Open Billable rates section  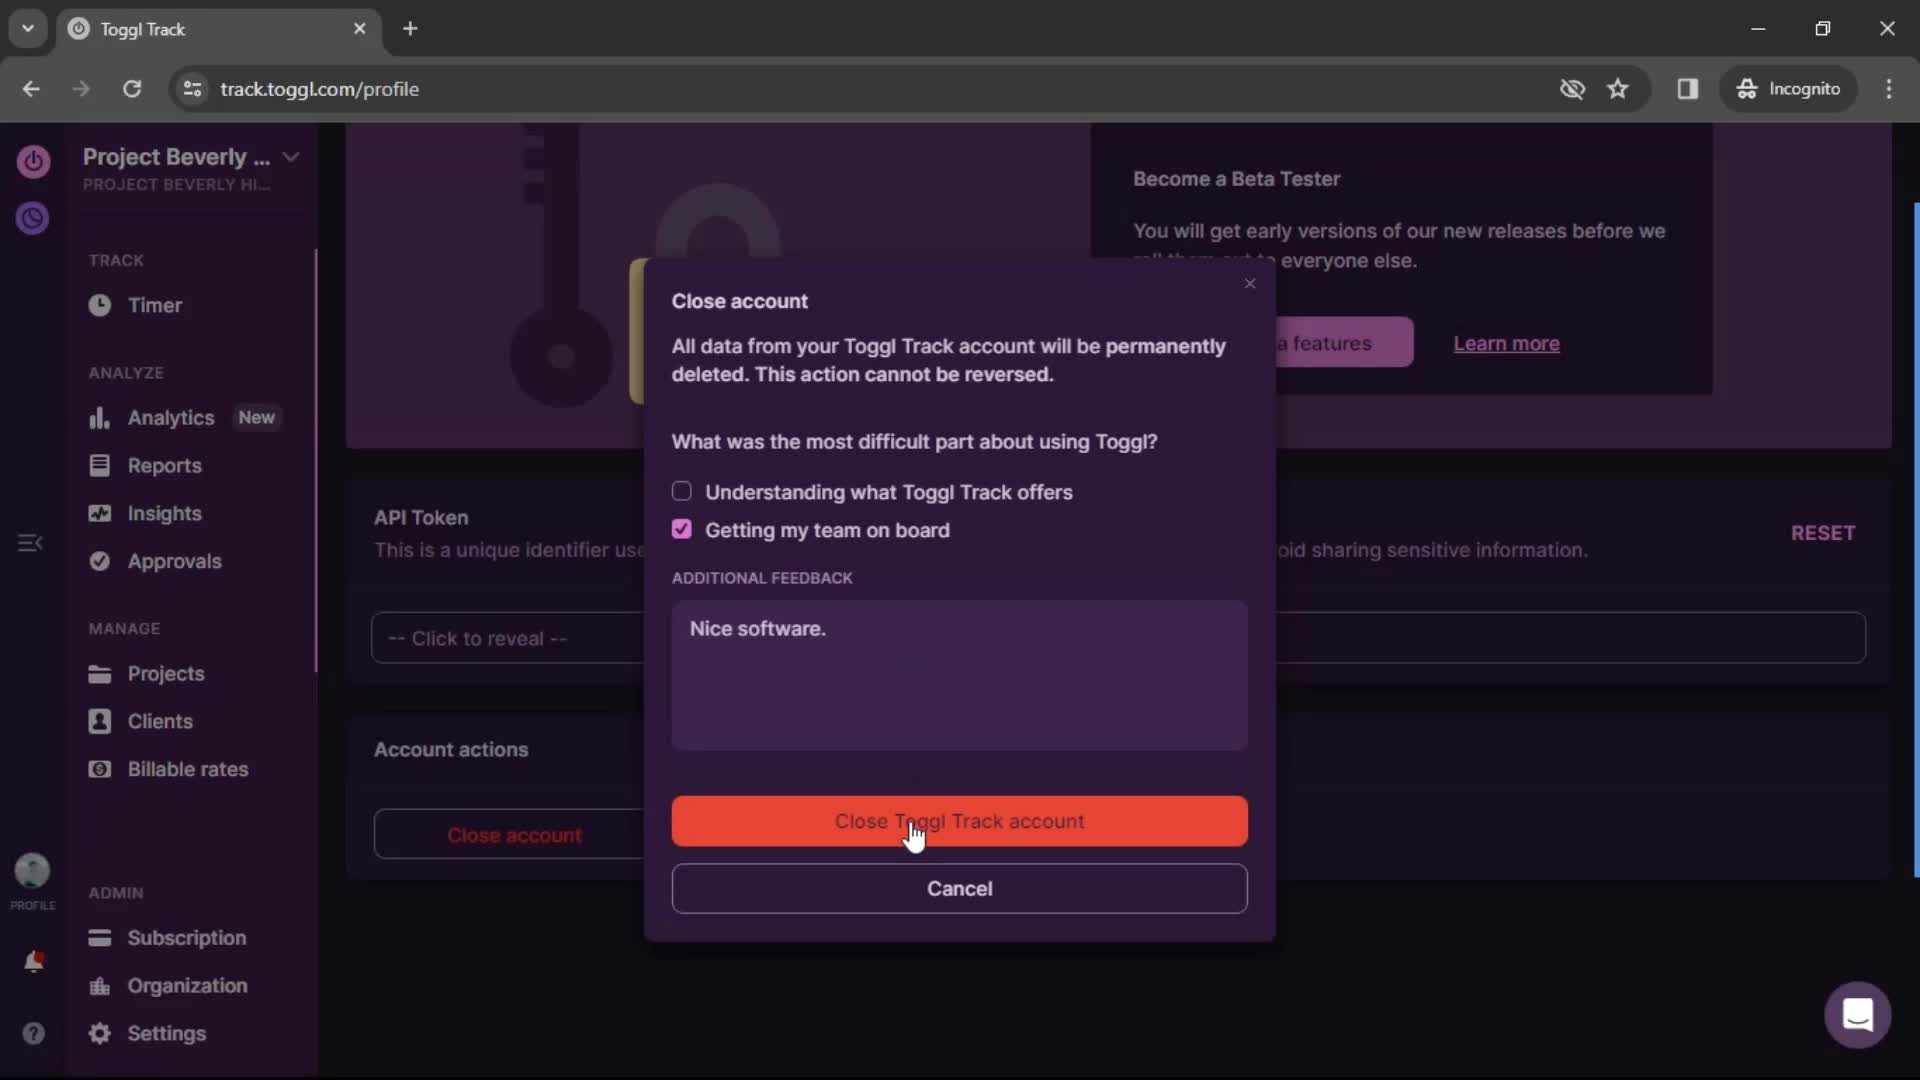coord(189,769)
